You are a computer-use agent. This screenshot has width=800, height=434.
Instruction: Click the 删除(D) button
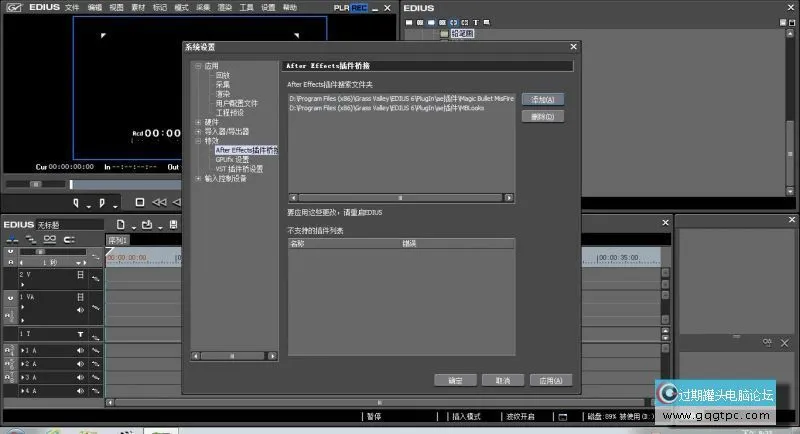(x=543, y=117)
